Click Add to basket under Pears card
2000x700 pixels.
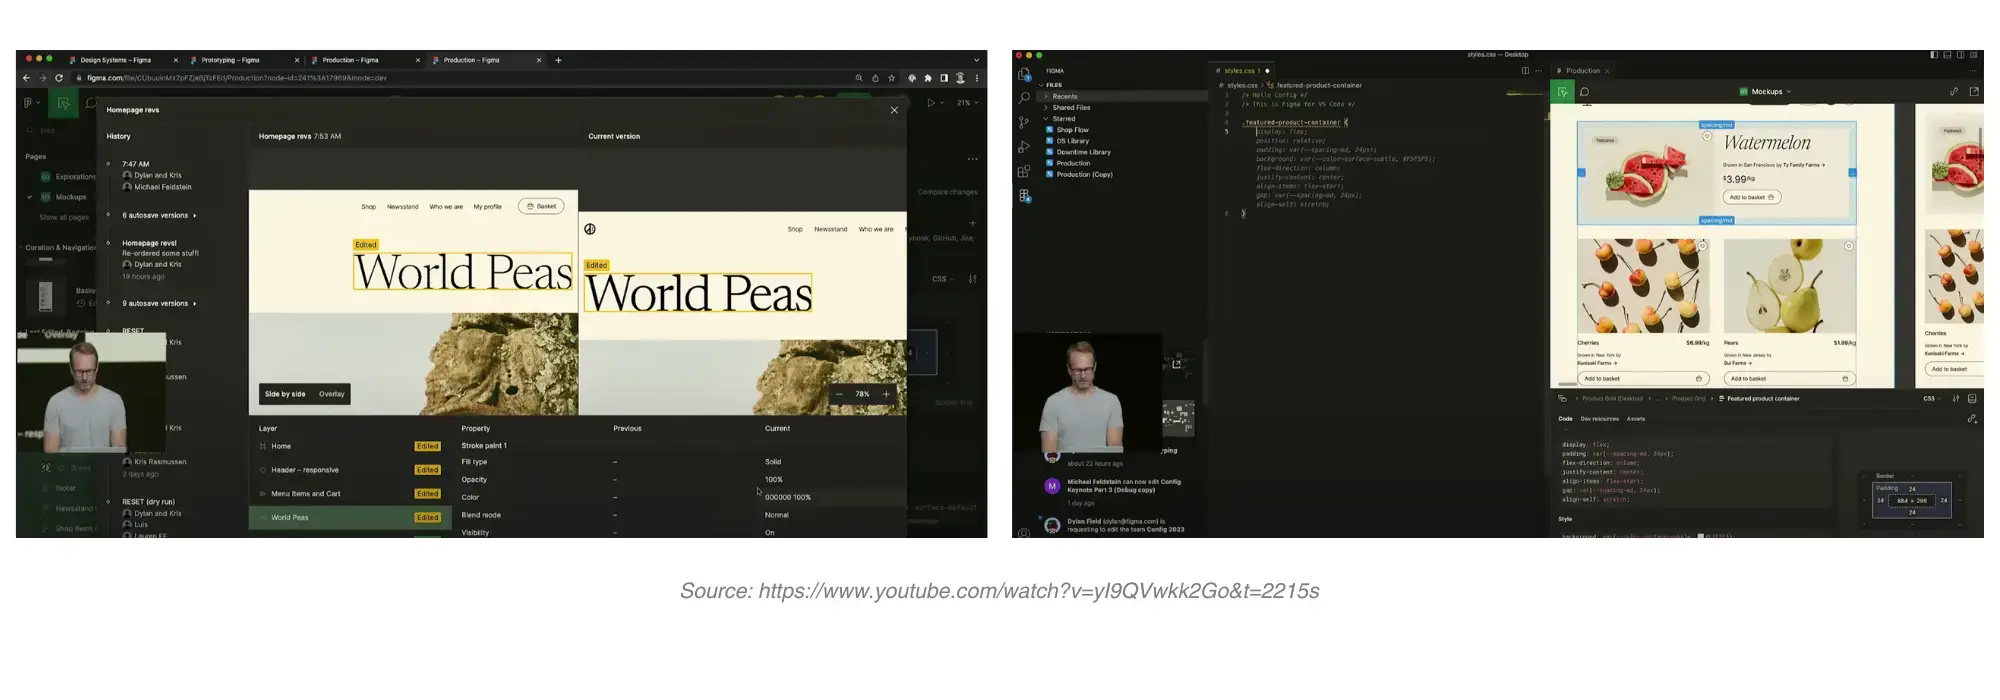point(1789,379)
